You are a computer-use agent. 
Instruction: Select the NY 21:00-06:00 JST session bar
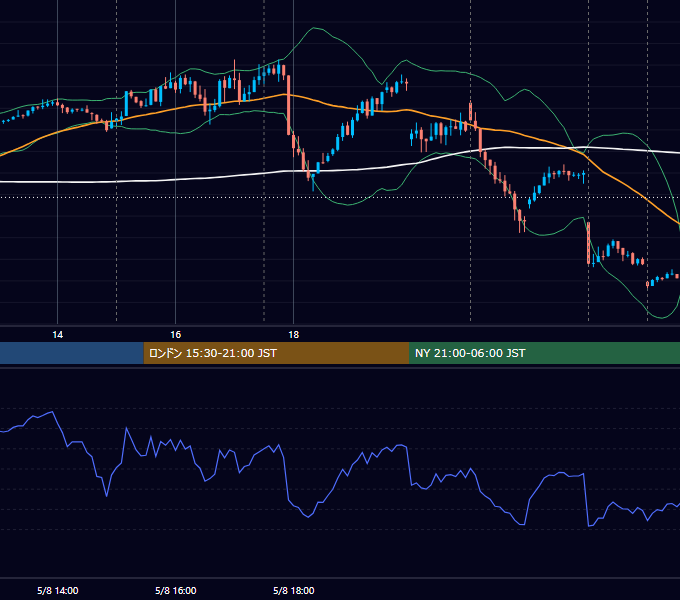(x=544, y=353)
